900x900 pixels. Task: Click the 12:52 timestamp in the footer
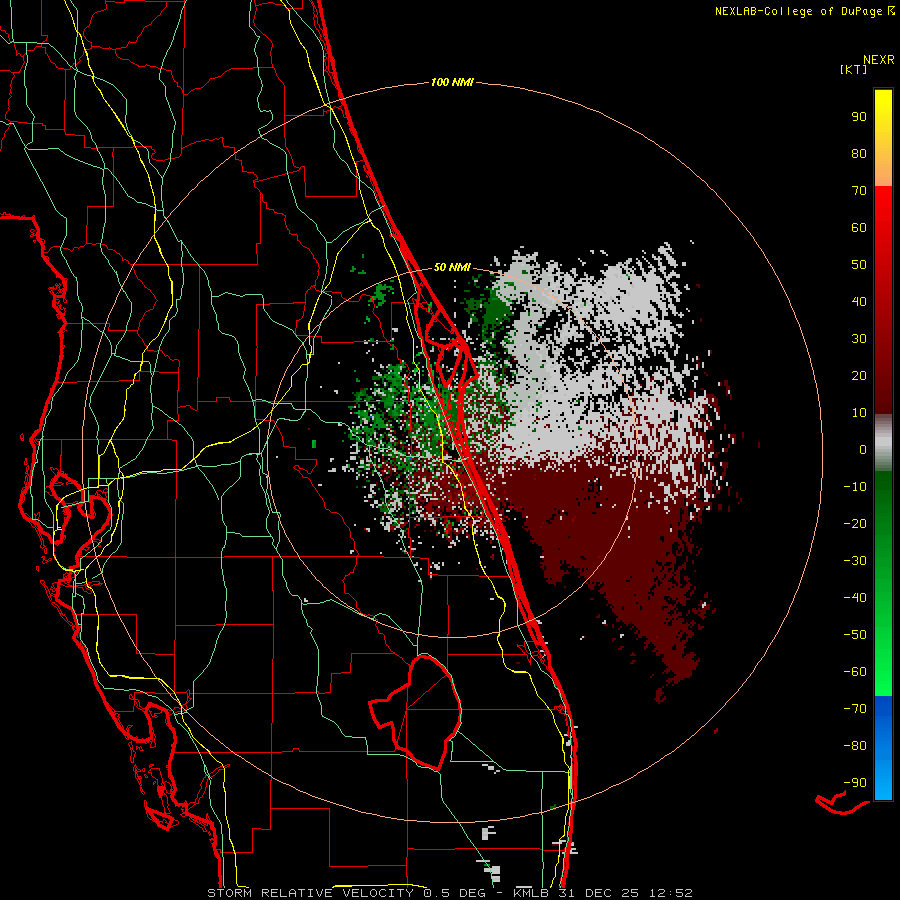(671, 893)
